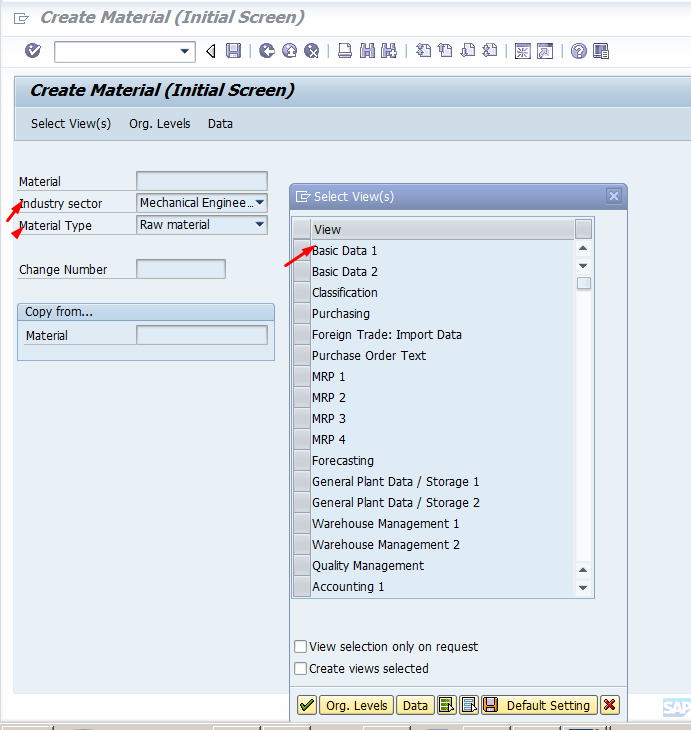Click the Create New Session icon

point(522,51)
